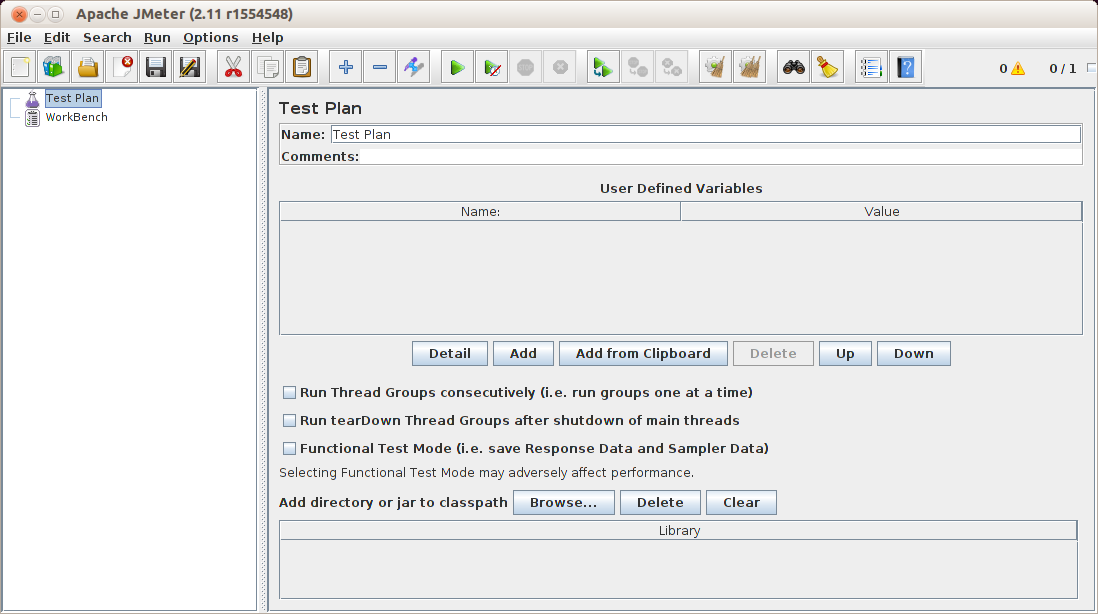The width and height of the screenshot is (1098, 614).
Task: Open the Help menu
Action: (x=267, y=38)
